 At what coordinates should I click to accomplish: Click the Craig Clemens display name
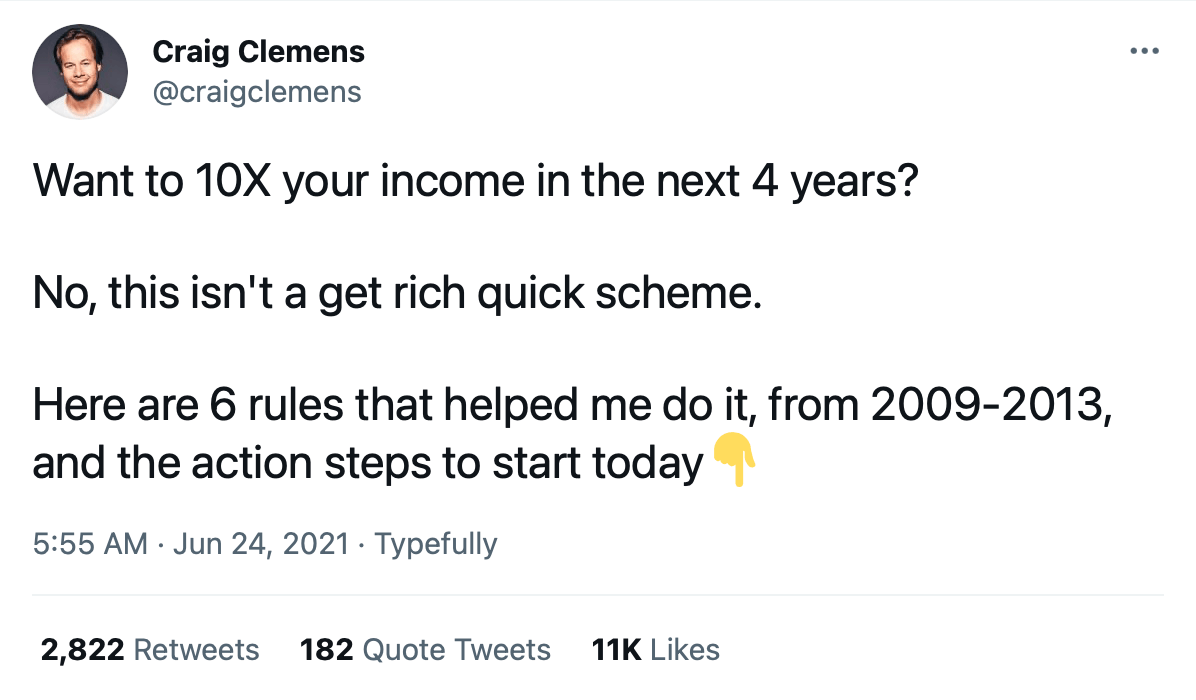coord(258,52)
